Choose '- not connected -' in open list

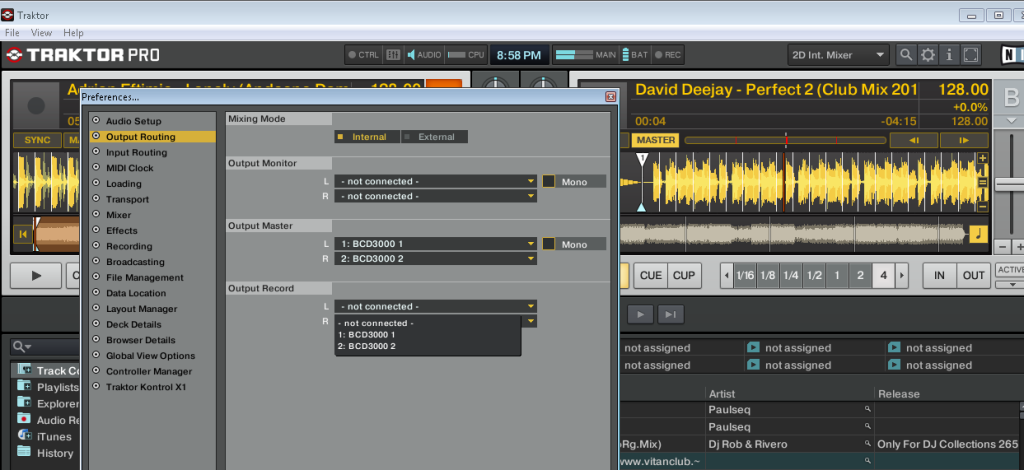coord(376,323)
